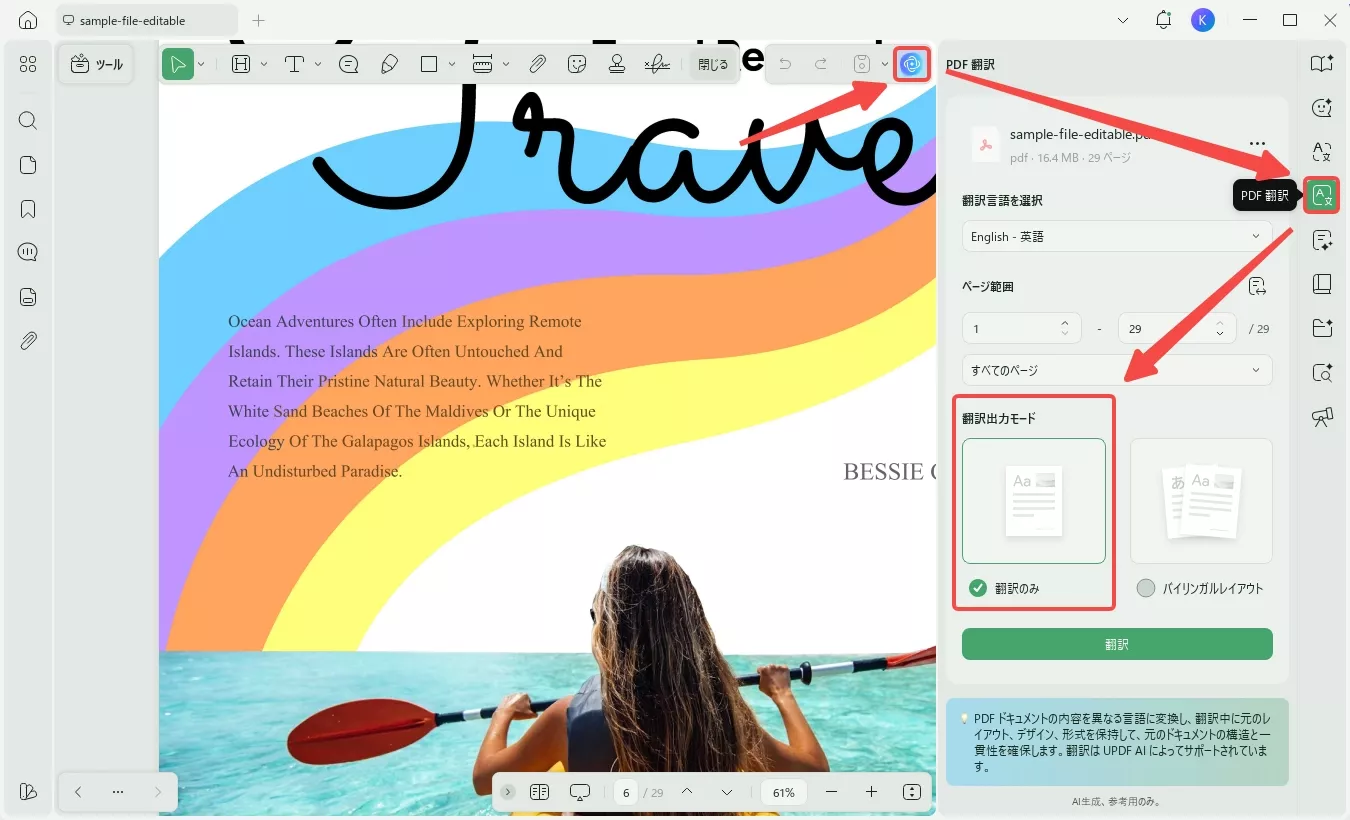The width and height of the screenshot is (1350, 820).
Task: Open the layers panel at bottom left
Action: pos(28,791)
